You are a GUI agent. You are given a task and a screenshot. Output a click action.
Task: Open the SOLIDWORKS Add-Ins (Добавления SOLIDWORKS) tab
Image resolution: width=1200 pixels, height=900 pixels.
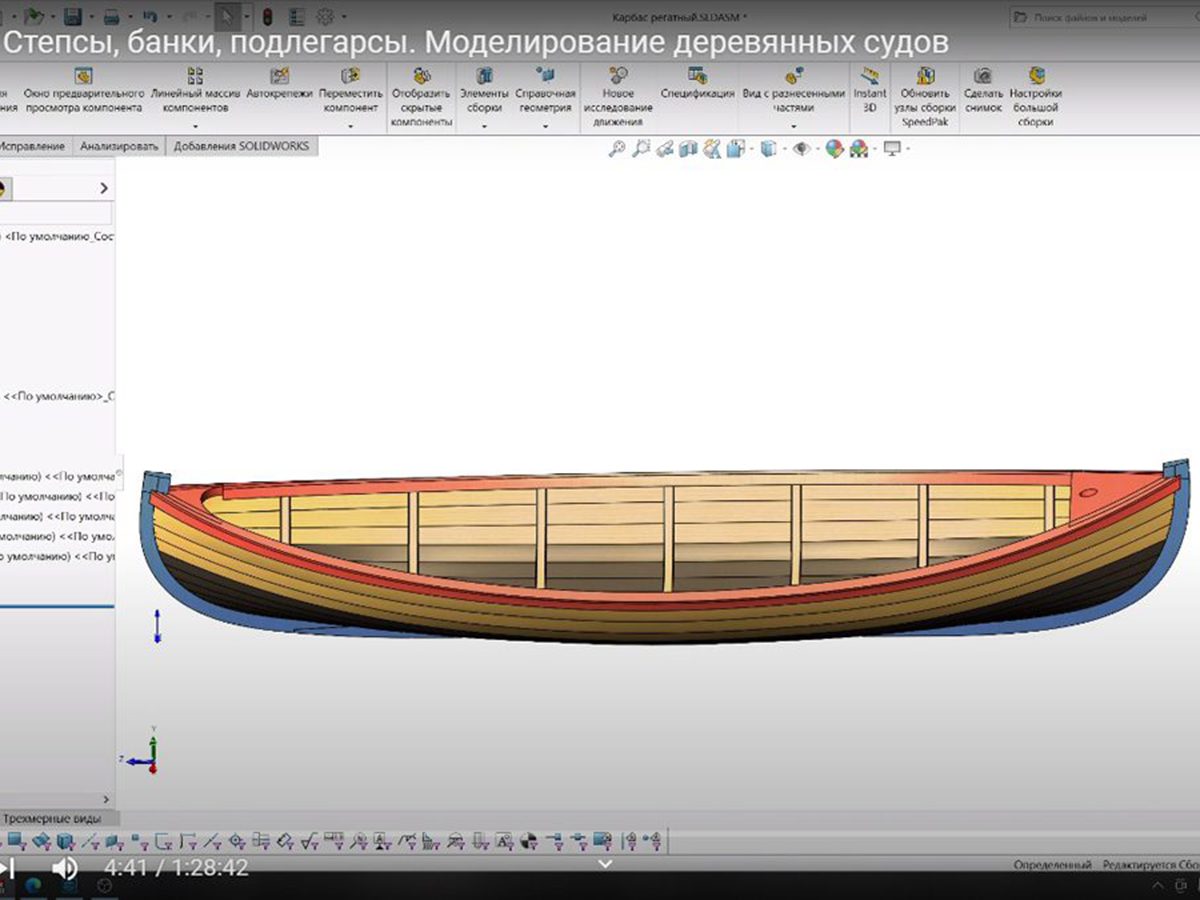point(241,146)
